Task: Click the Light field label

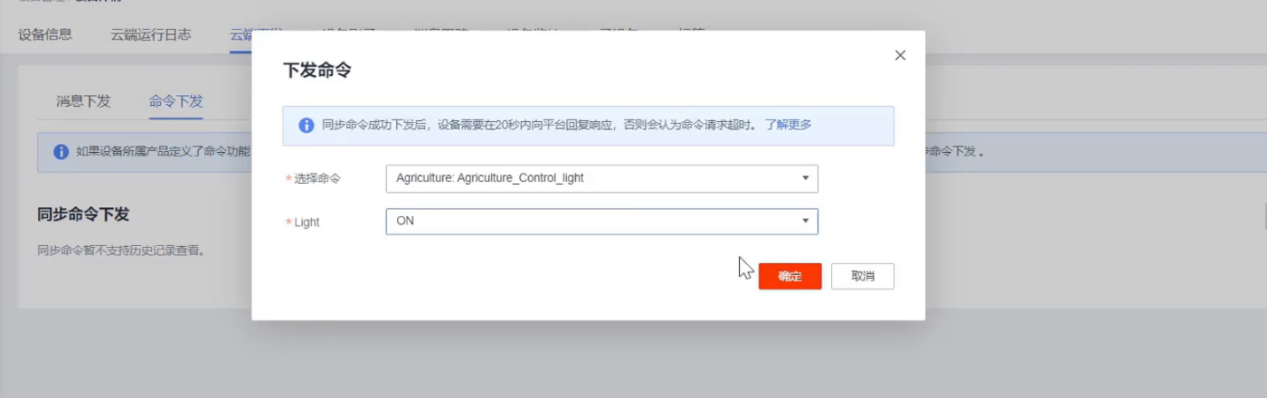Action: coord(306,222)
